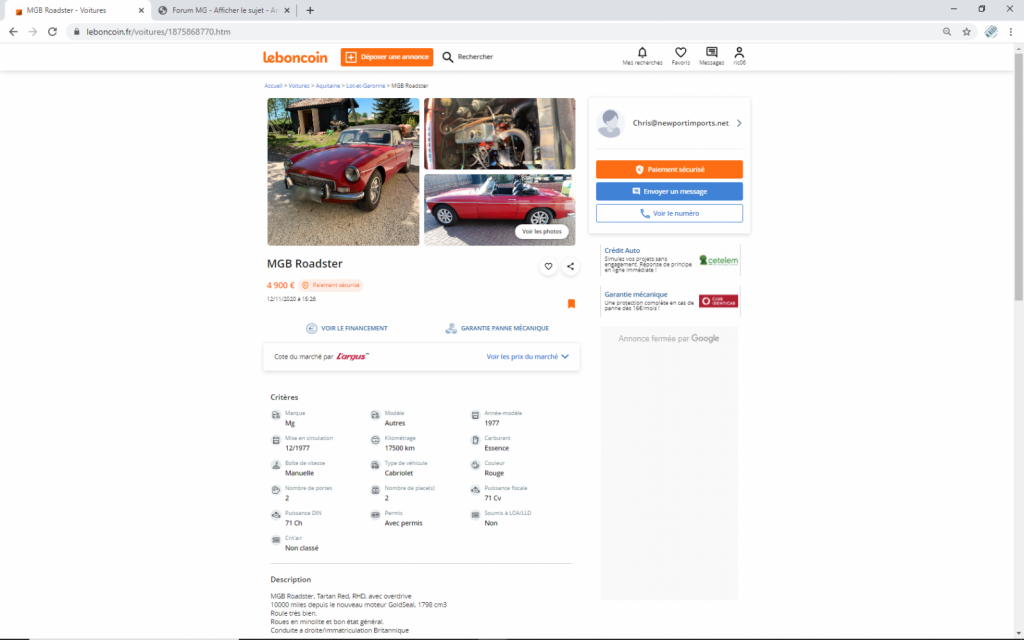Bookmark page with the star icon
The image size is (1024, 640).
click(x=967, y=31)
